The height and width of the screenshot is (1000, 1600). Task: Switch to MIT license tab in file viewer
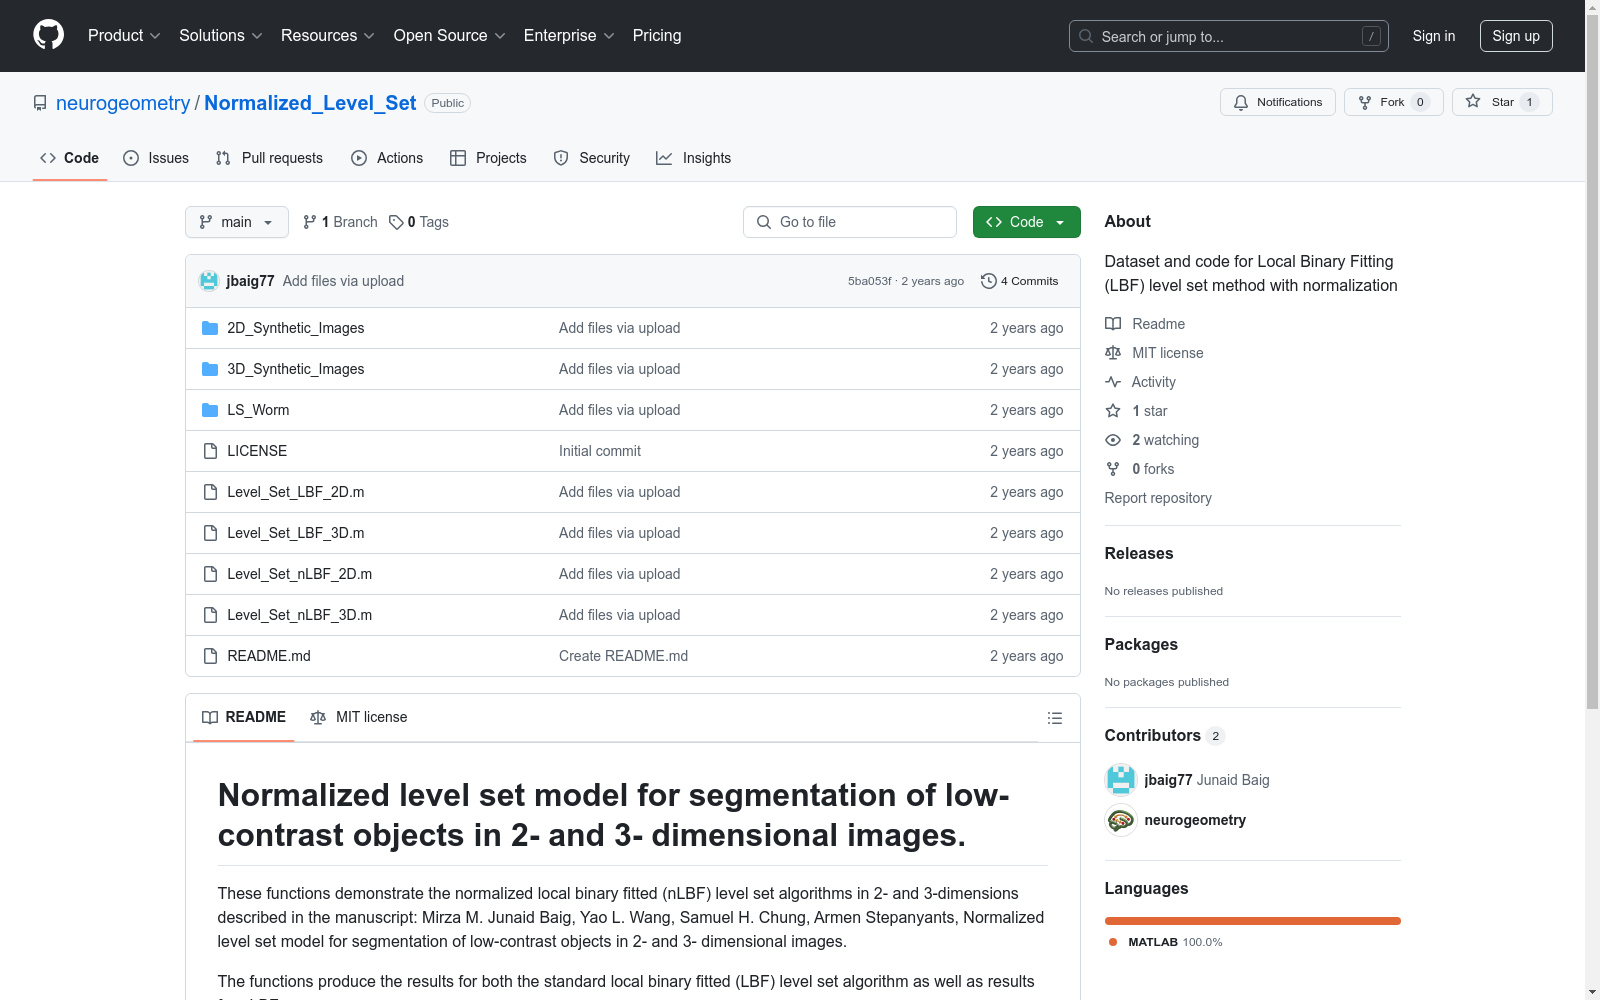point(359,717)
